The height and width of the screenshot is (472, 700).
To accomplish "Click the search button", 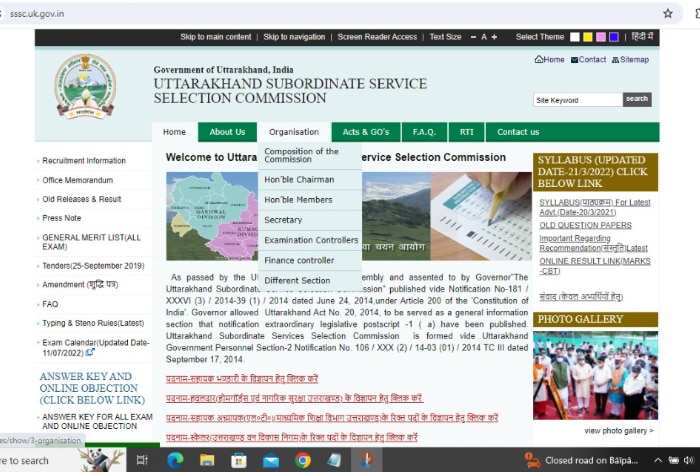I will coord(637,99).
